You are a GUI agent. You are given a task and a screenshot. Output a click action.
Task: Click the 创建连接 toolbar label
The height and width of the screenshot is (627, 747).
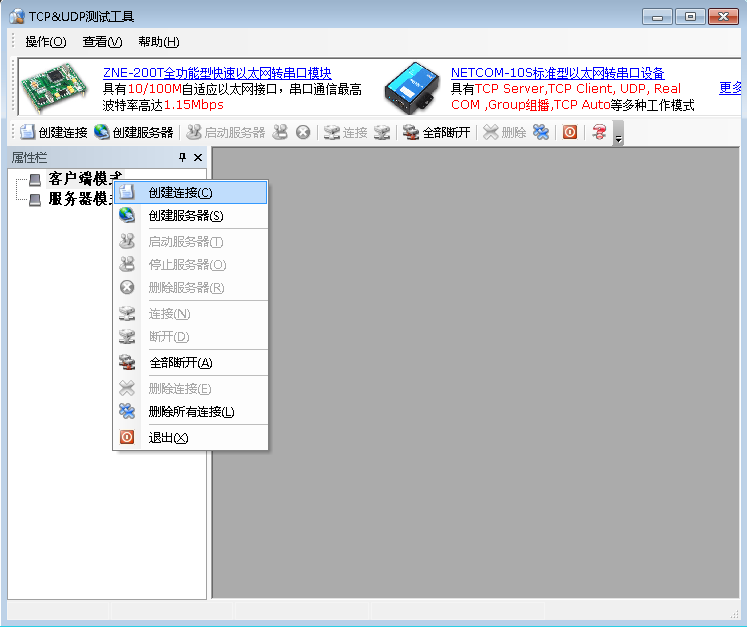63,132
